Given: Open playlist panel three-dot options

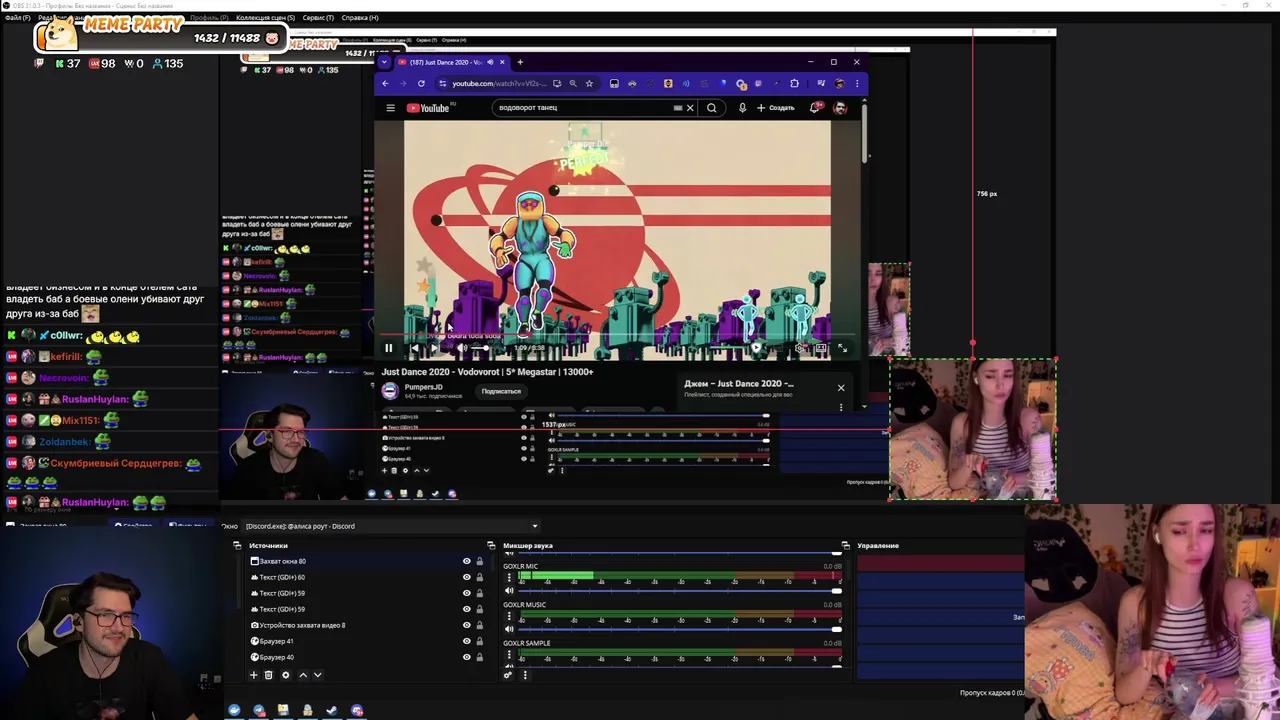Looking at the screenshot, I should [x=840, y=407].
